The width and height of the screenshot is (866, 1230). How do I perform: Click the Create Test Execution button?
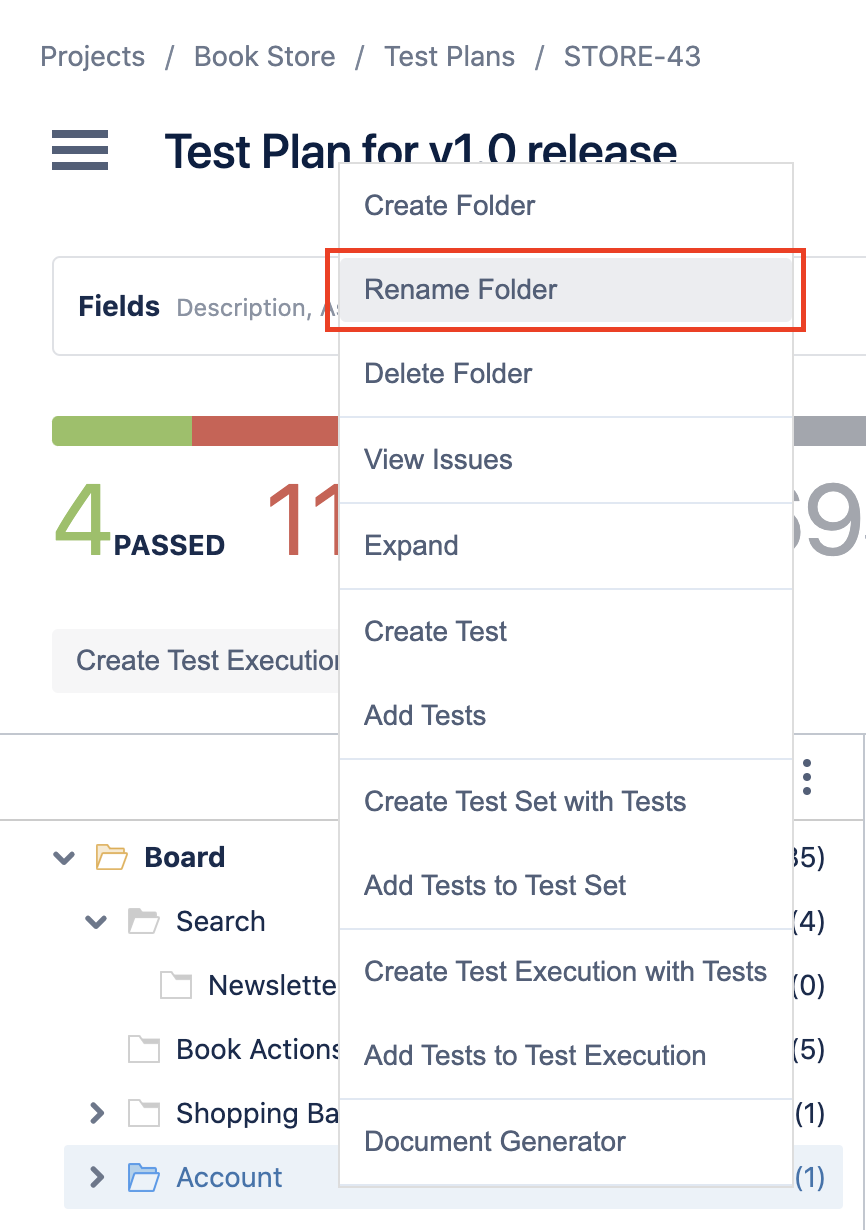point(197,661)
